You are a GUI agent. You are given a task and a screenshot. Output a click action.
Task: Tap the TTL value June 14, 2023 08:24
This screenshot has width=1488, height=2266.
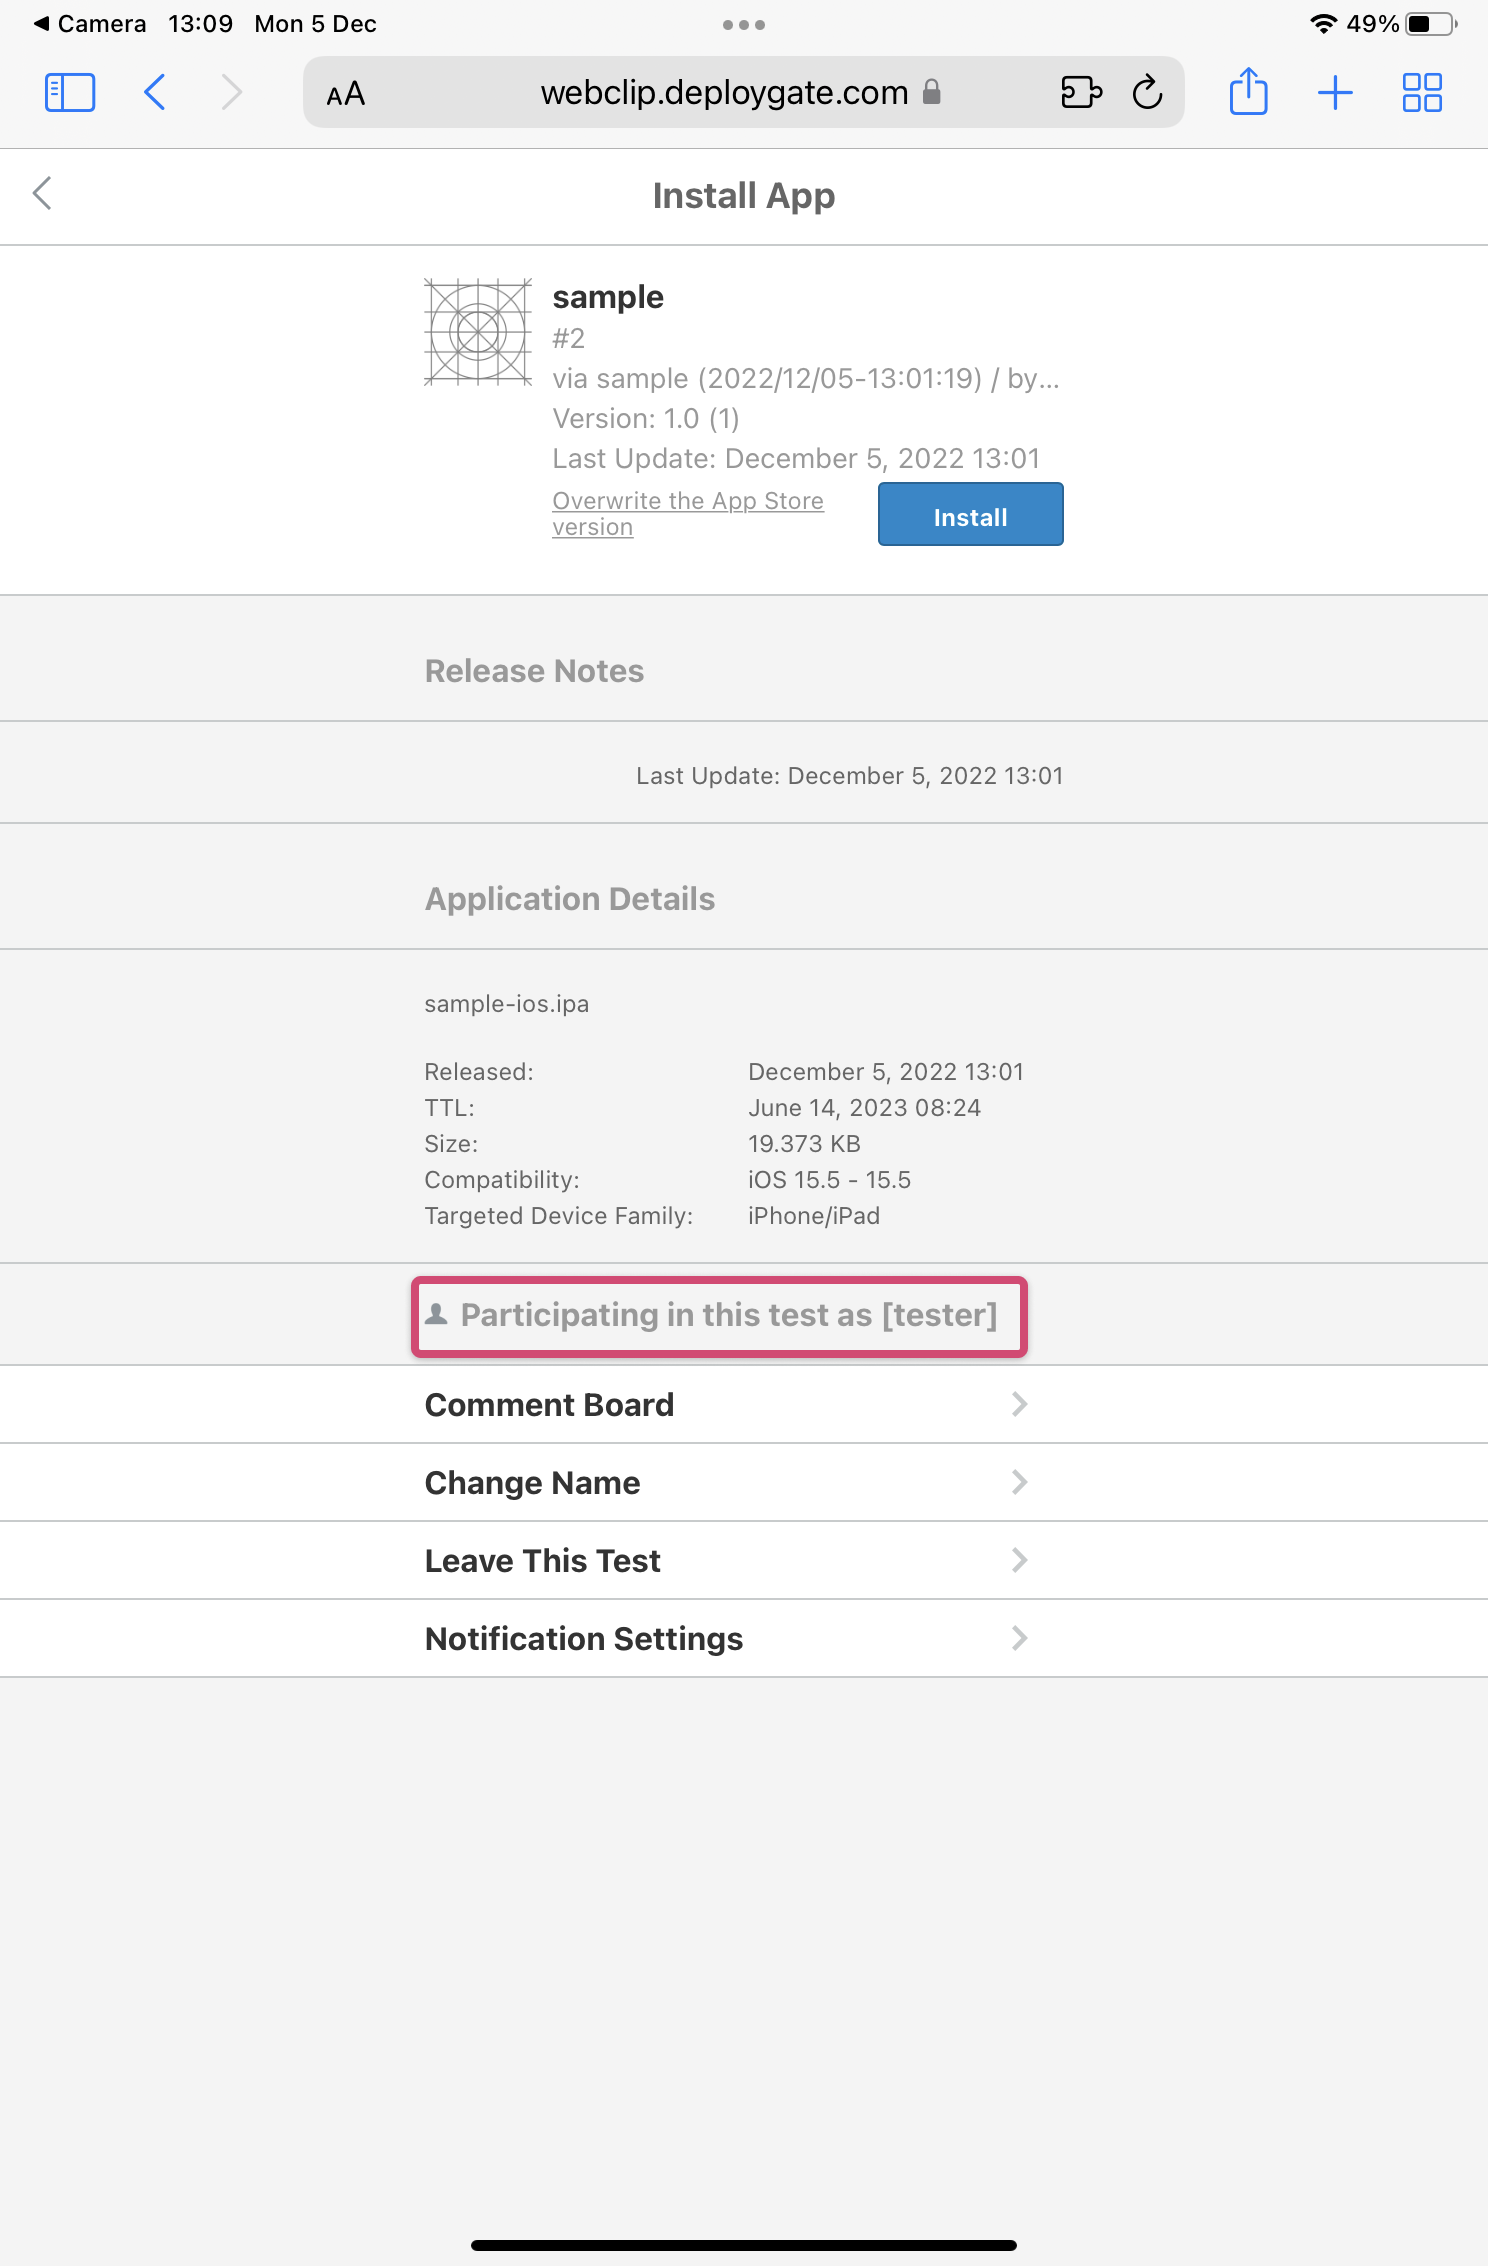click(864, 1108)
